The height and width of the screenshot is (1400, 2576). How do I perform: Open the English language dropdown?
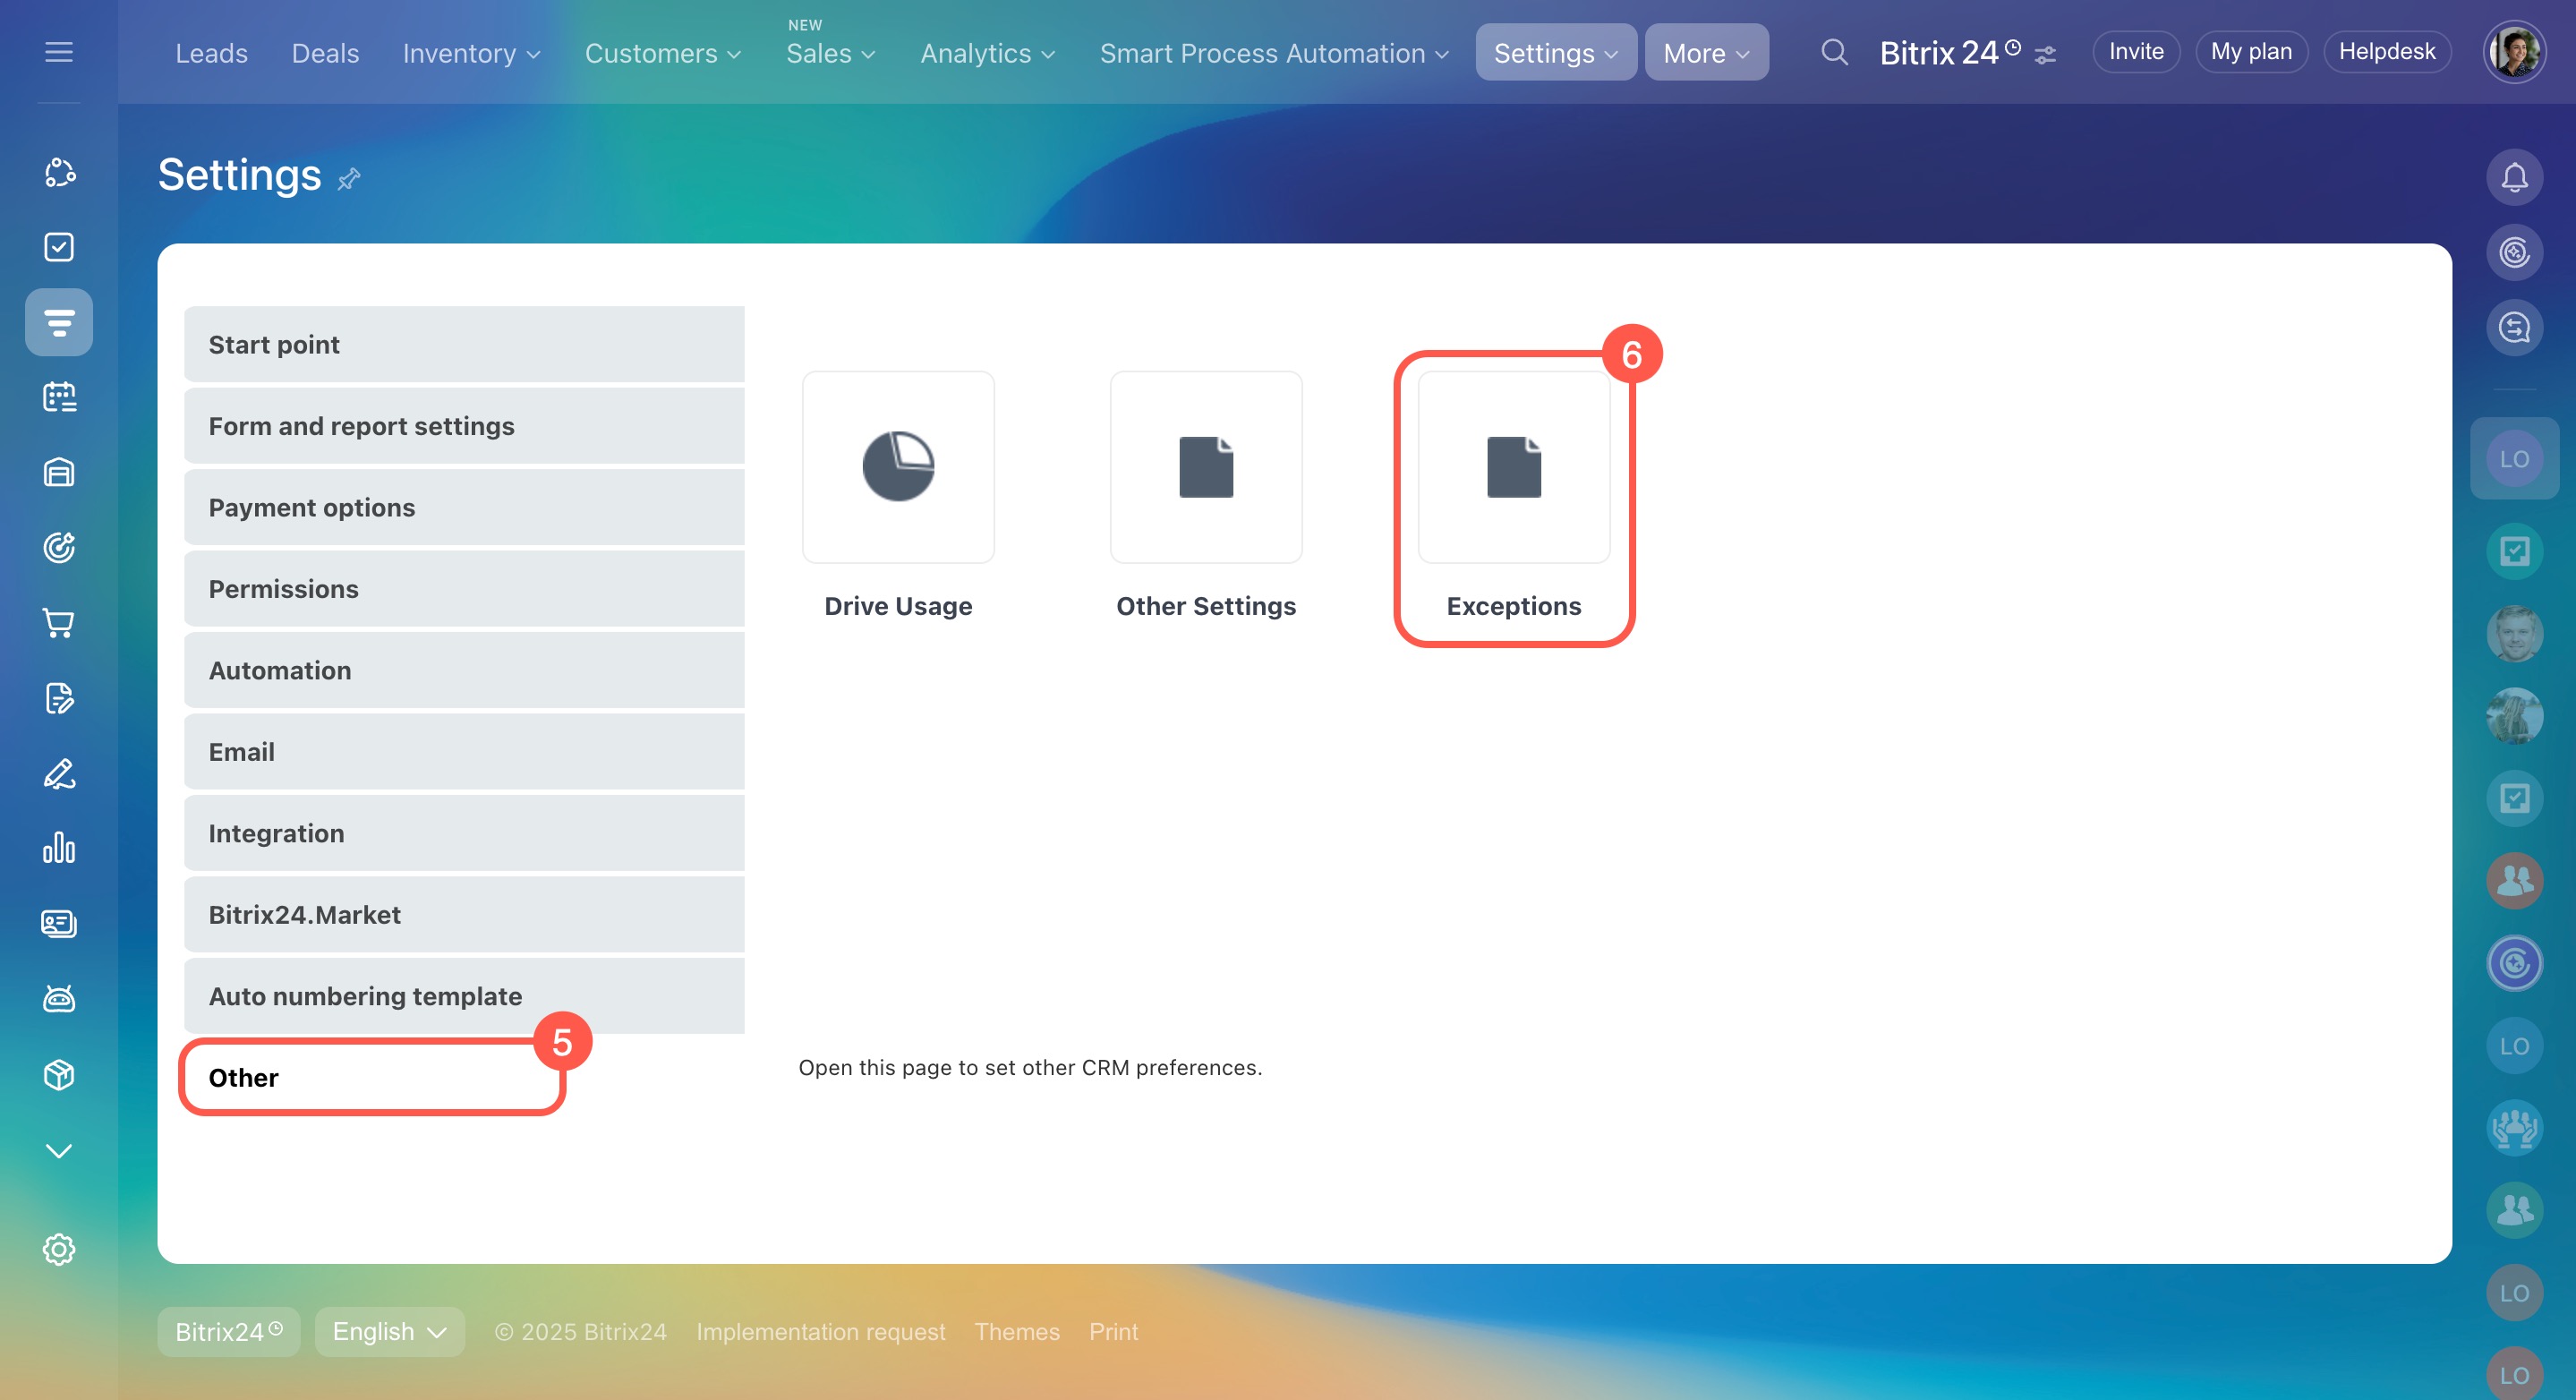point(389,1332)
